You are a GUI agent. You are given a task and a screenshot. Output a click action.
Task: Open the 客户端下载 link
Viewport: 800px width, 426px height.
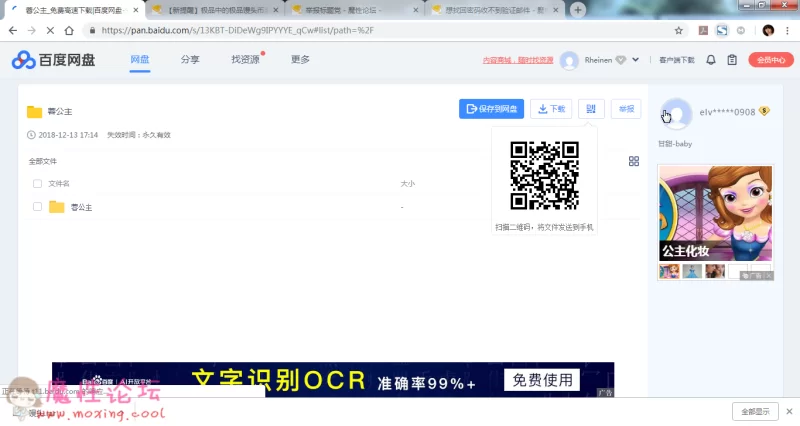click(x=677, y=60)
